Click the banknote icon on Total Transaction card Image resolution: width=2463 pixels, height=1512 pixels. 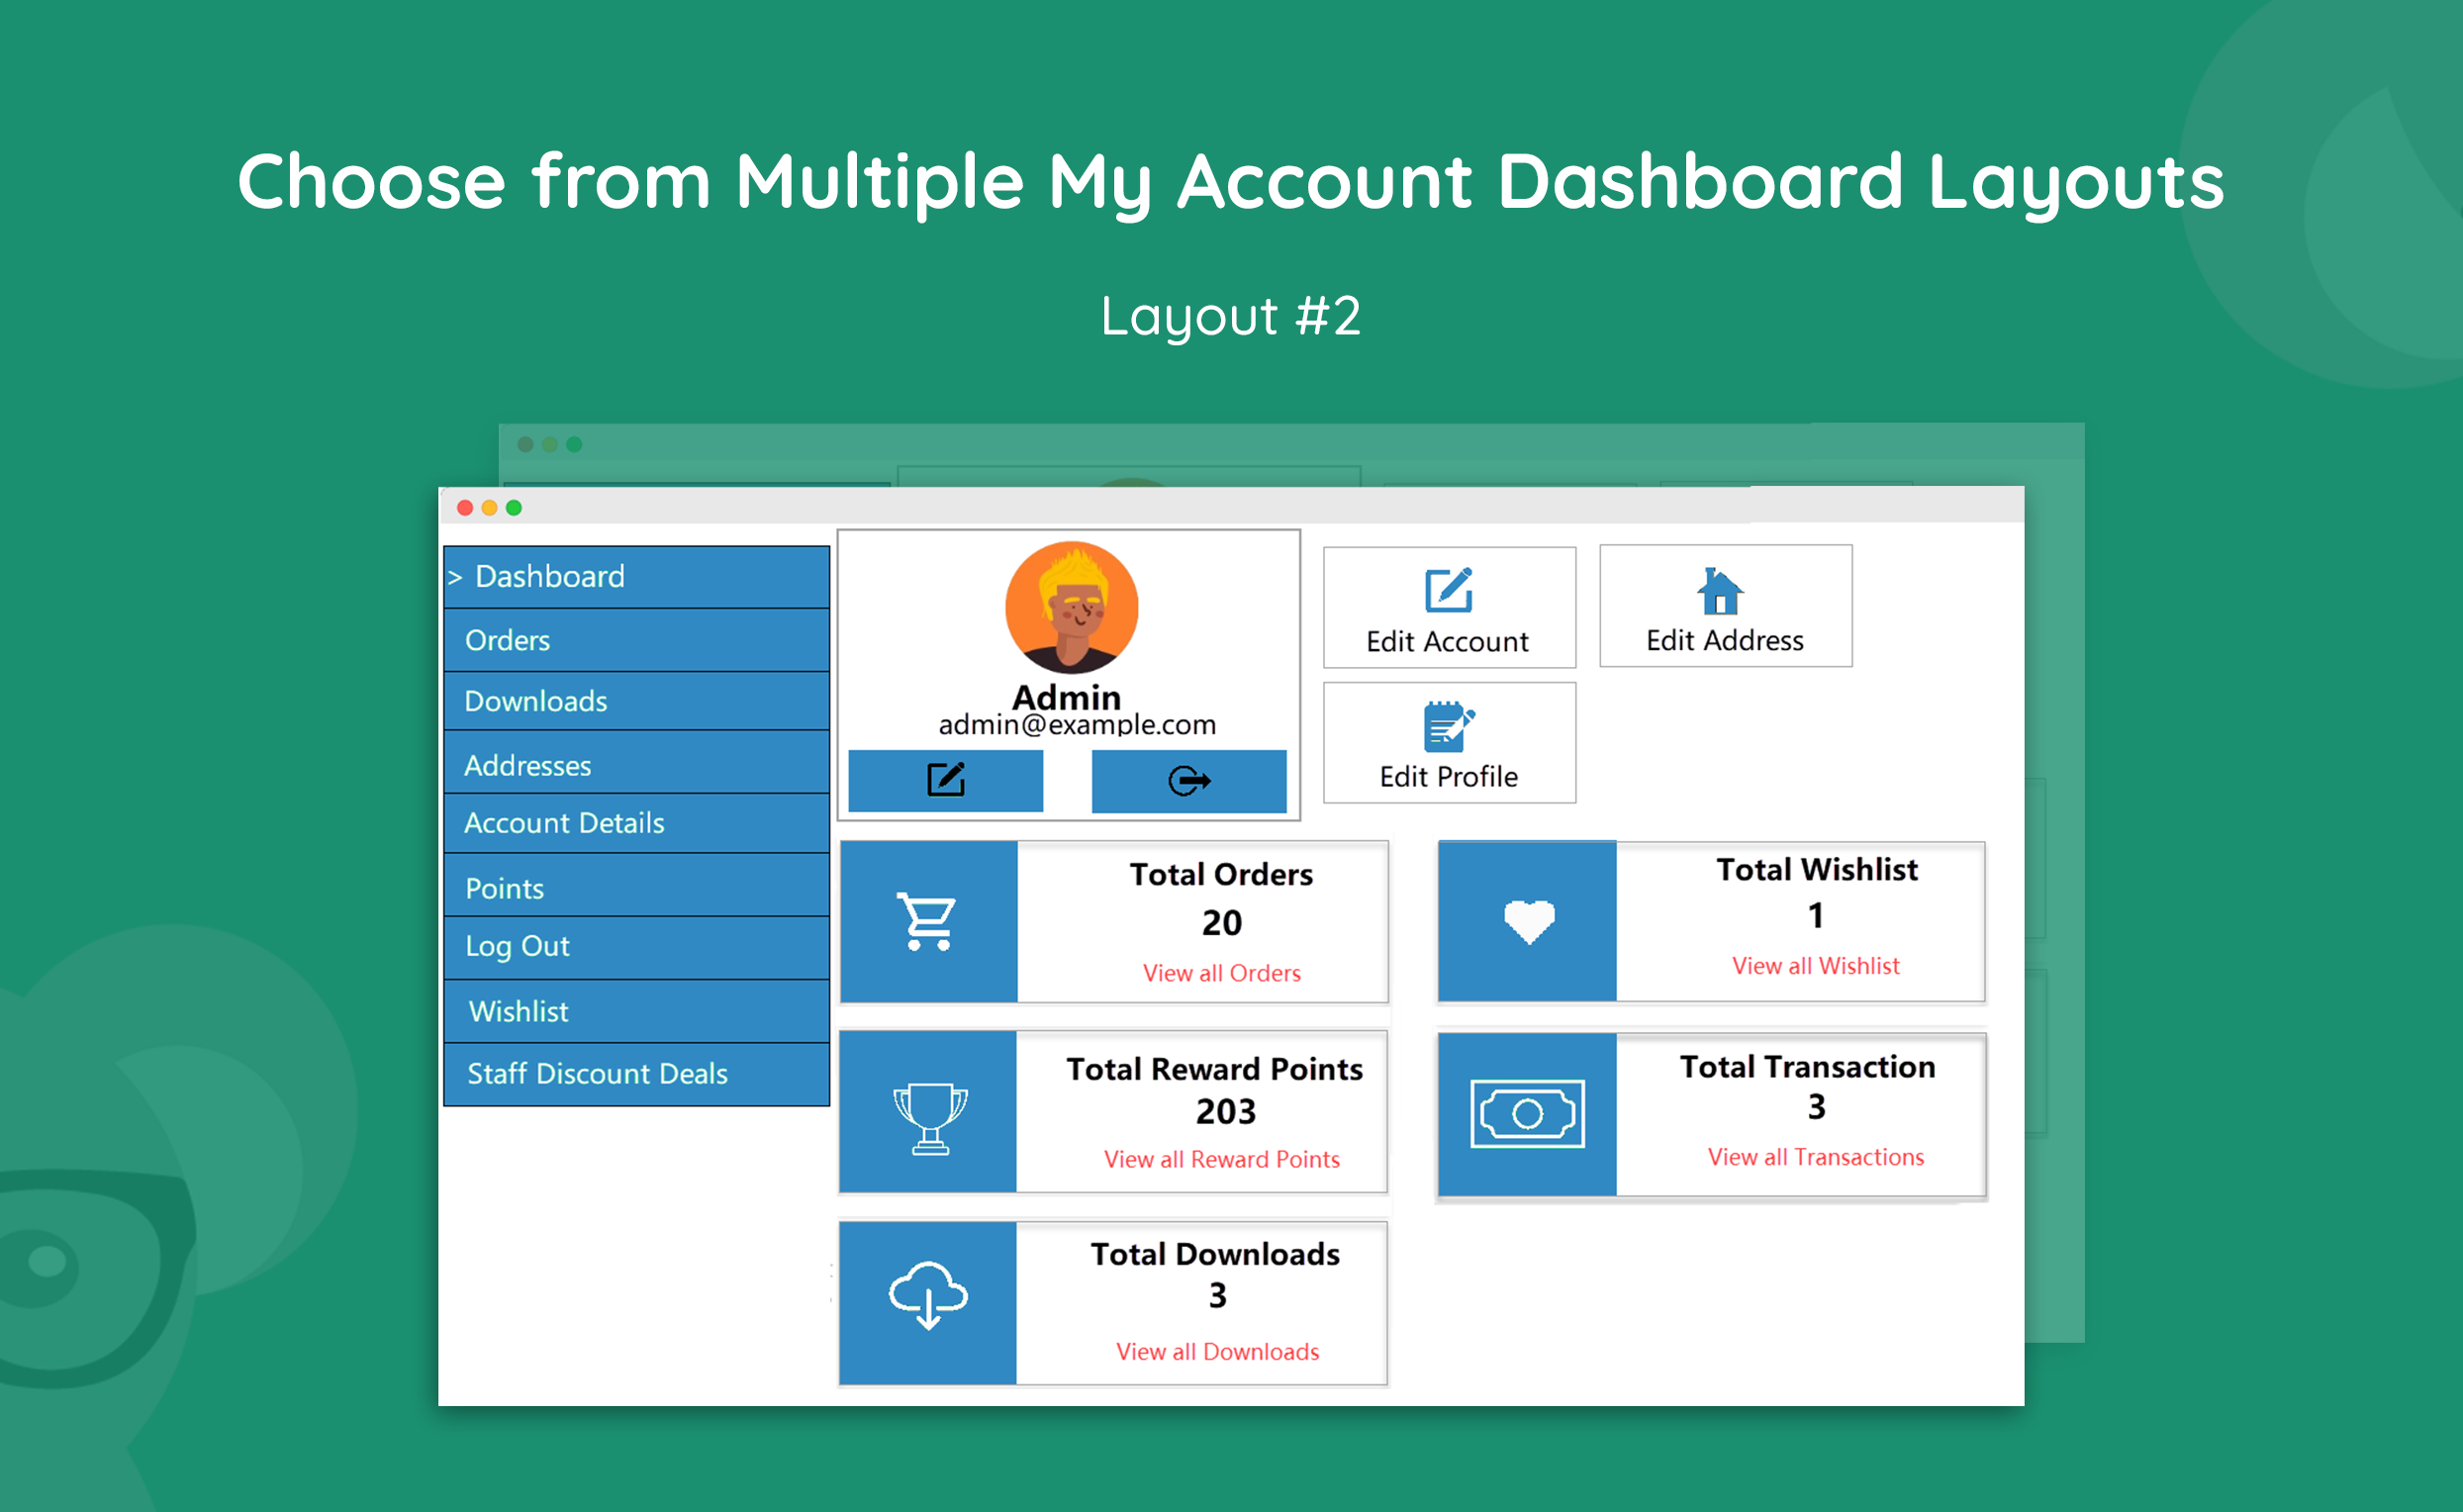pos(1527,1112)
